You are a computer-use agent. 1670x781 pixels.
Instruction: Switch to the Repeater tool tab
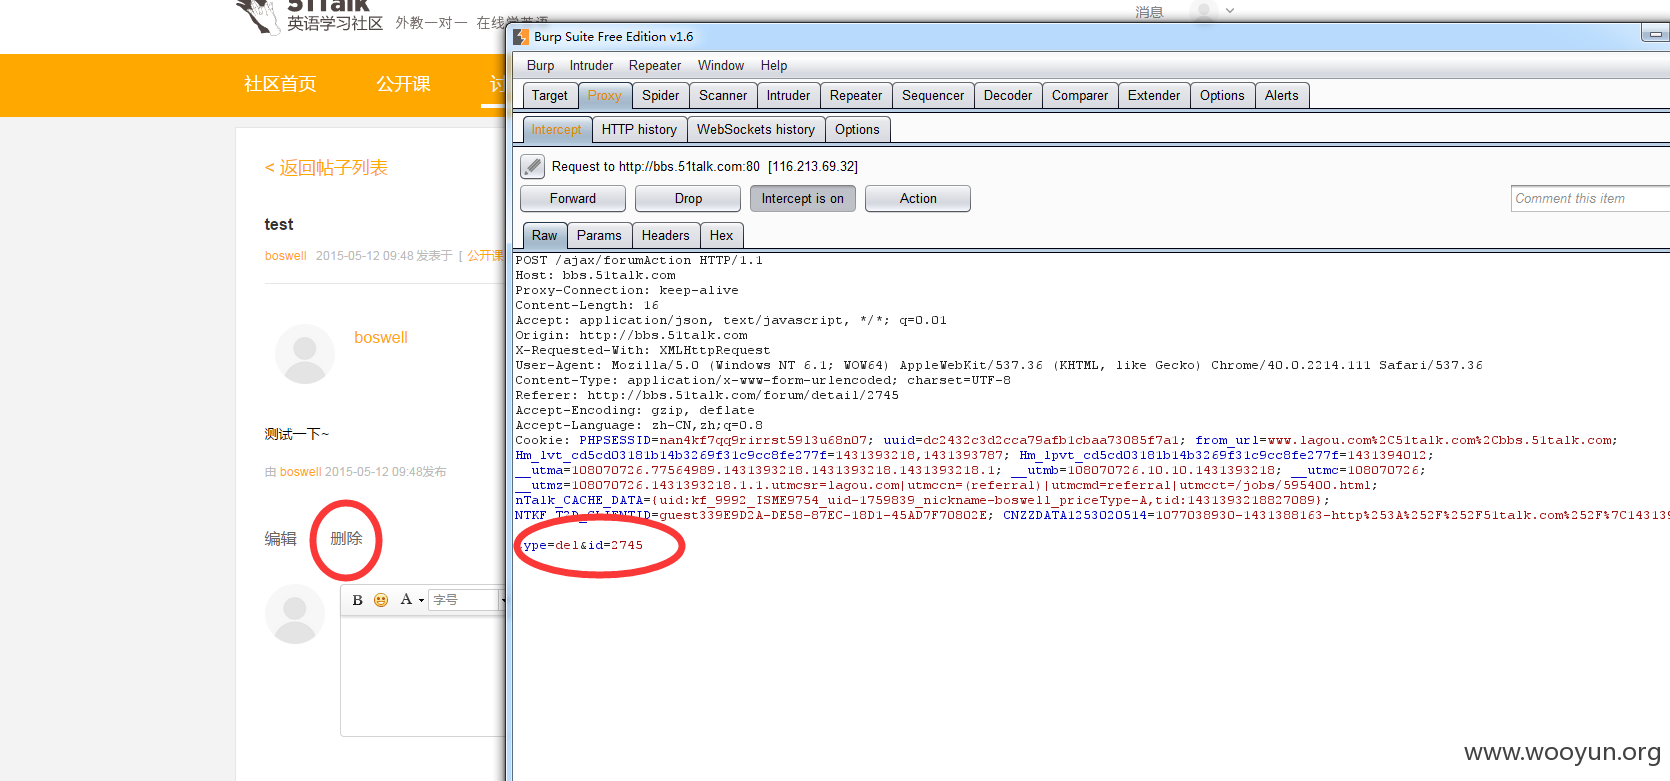coord(856,95)
